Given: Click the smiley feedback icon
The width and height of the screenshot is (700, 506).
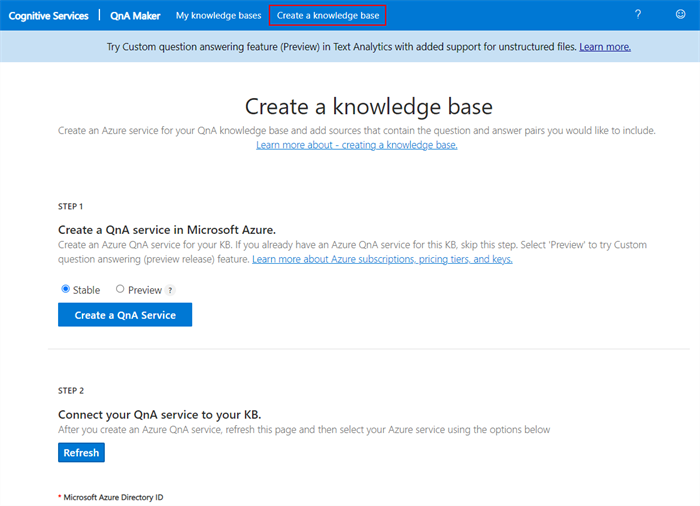Looking at the screenshot, I should 680,14.
